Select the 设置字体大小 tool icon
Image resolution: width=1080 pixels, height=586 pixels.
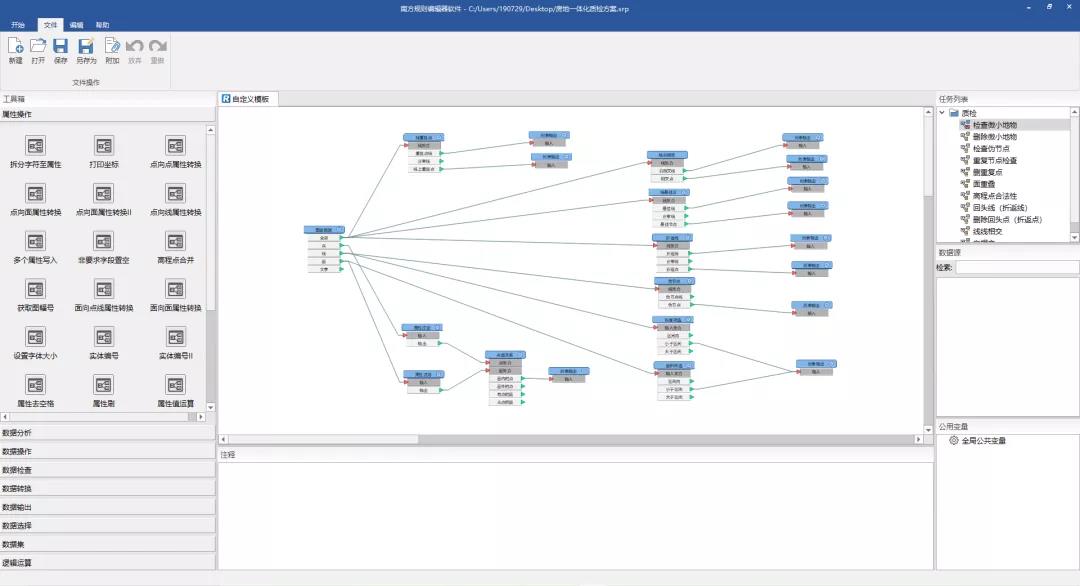click(x=36, y=338)
